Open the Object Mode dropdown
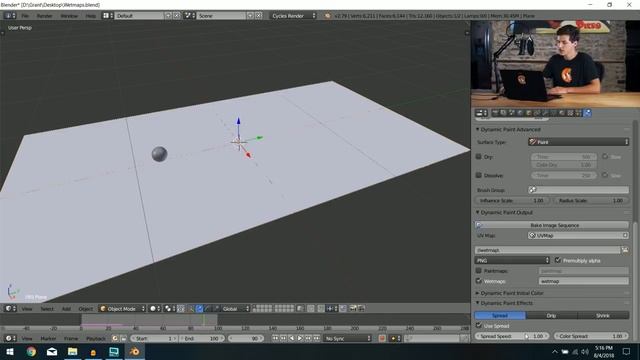The height and width of the screenshot is (360, 640). point(122,309)
